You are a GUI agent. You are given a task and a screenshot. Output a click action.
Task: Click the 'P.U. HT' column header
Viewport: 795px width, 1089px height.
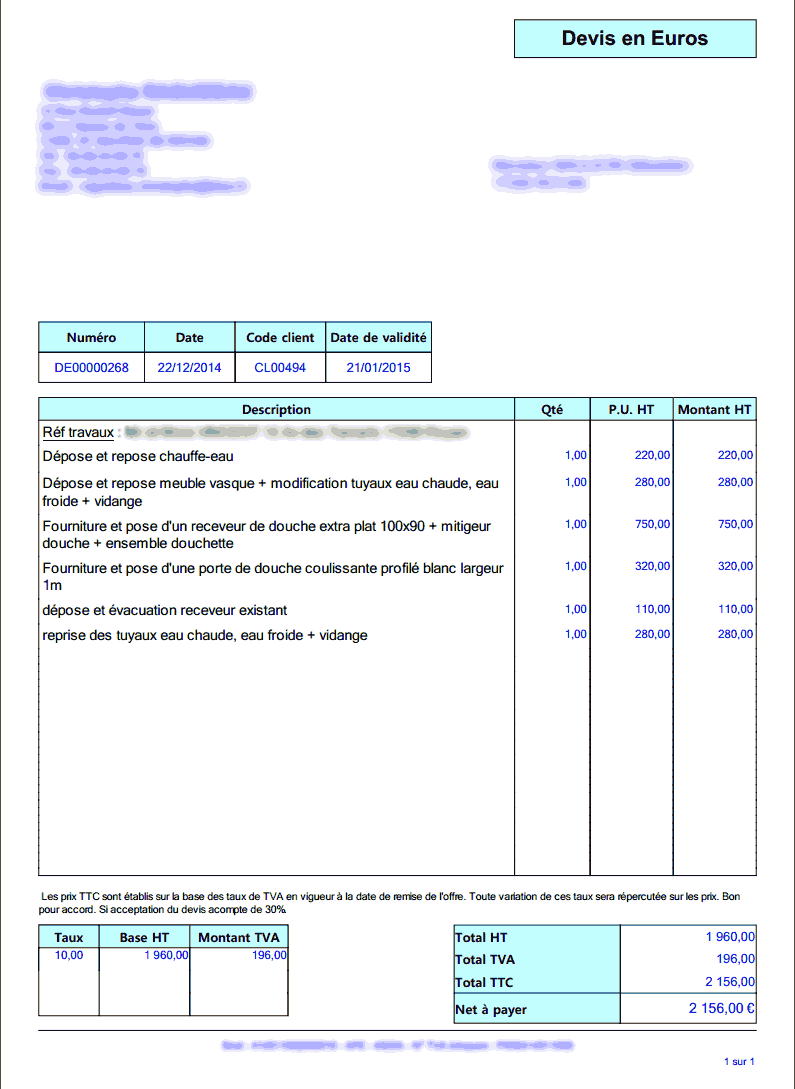click(631, 409)
